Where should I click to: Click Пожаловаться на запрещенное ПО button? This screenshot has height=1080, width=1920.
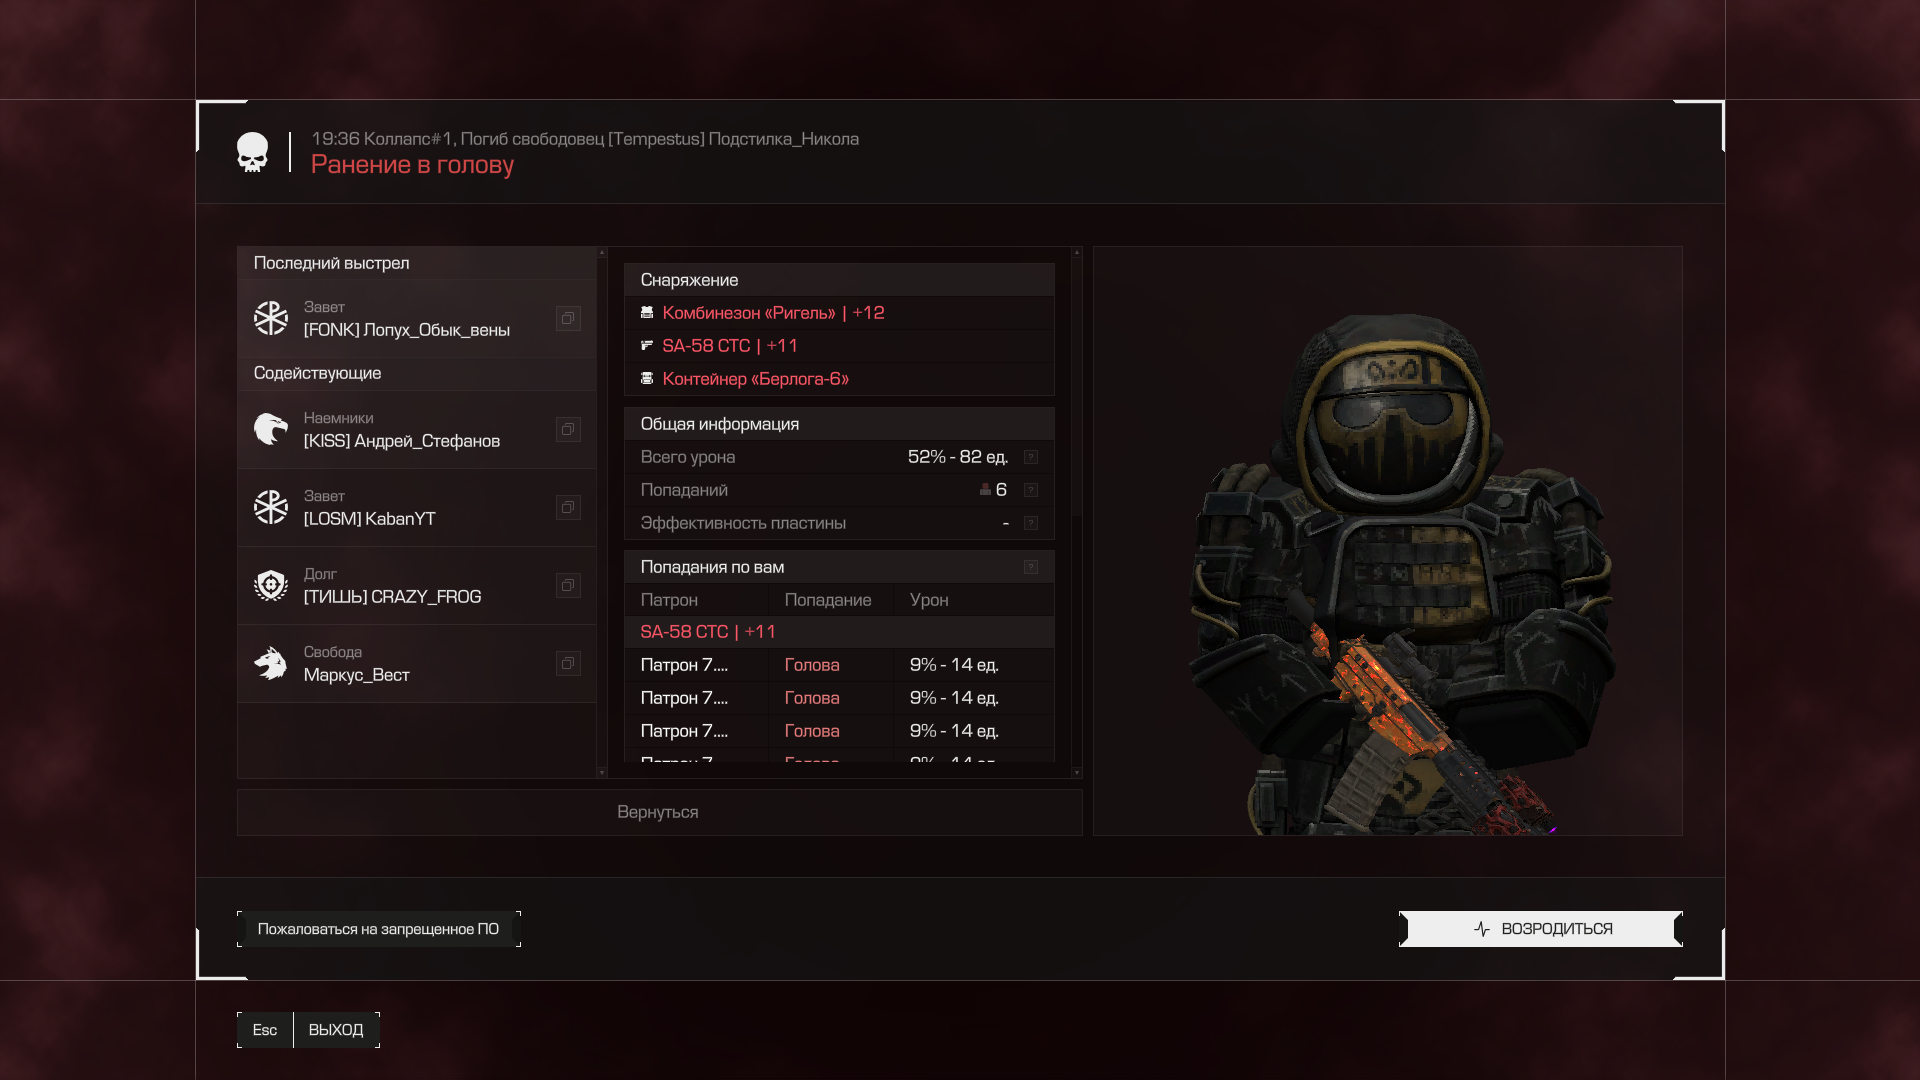378,929
